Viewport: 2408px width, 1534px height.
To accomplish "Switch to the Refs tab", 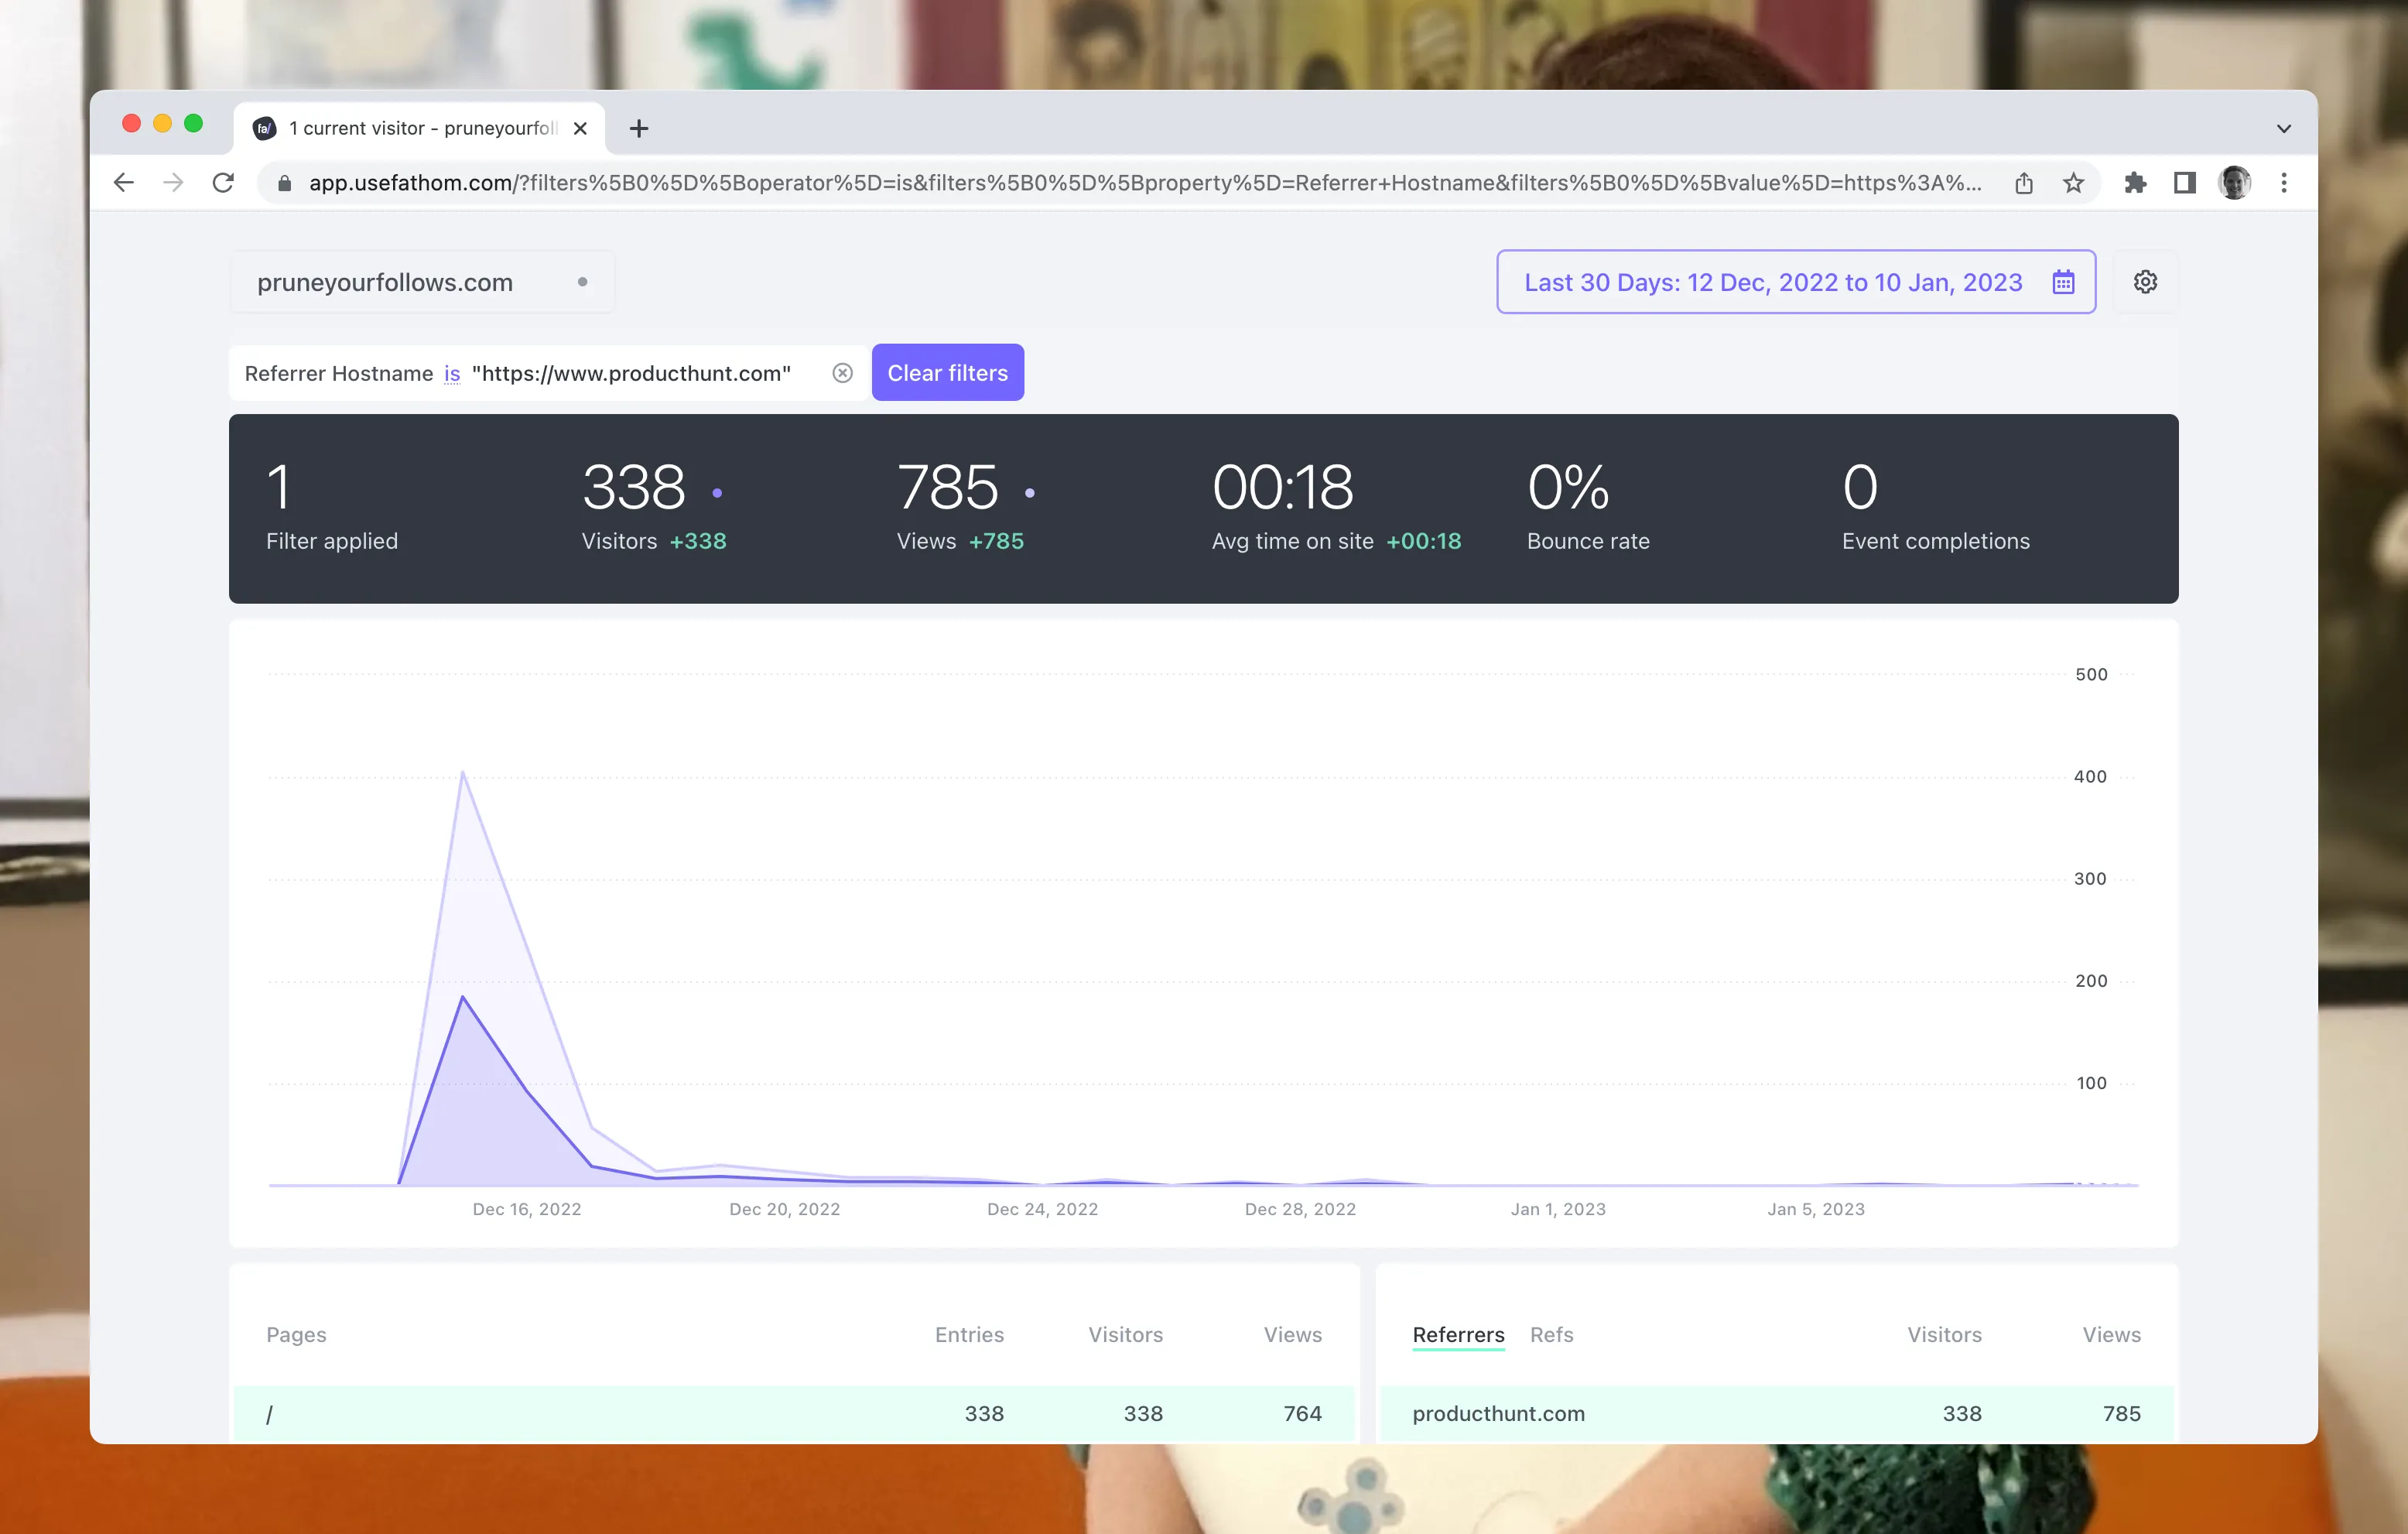I will click(1551, 1334).
